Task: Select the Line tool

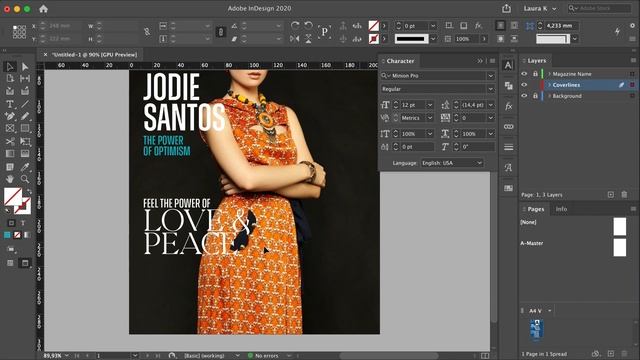Action: pos(25,104)
